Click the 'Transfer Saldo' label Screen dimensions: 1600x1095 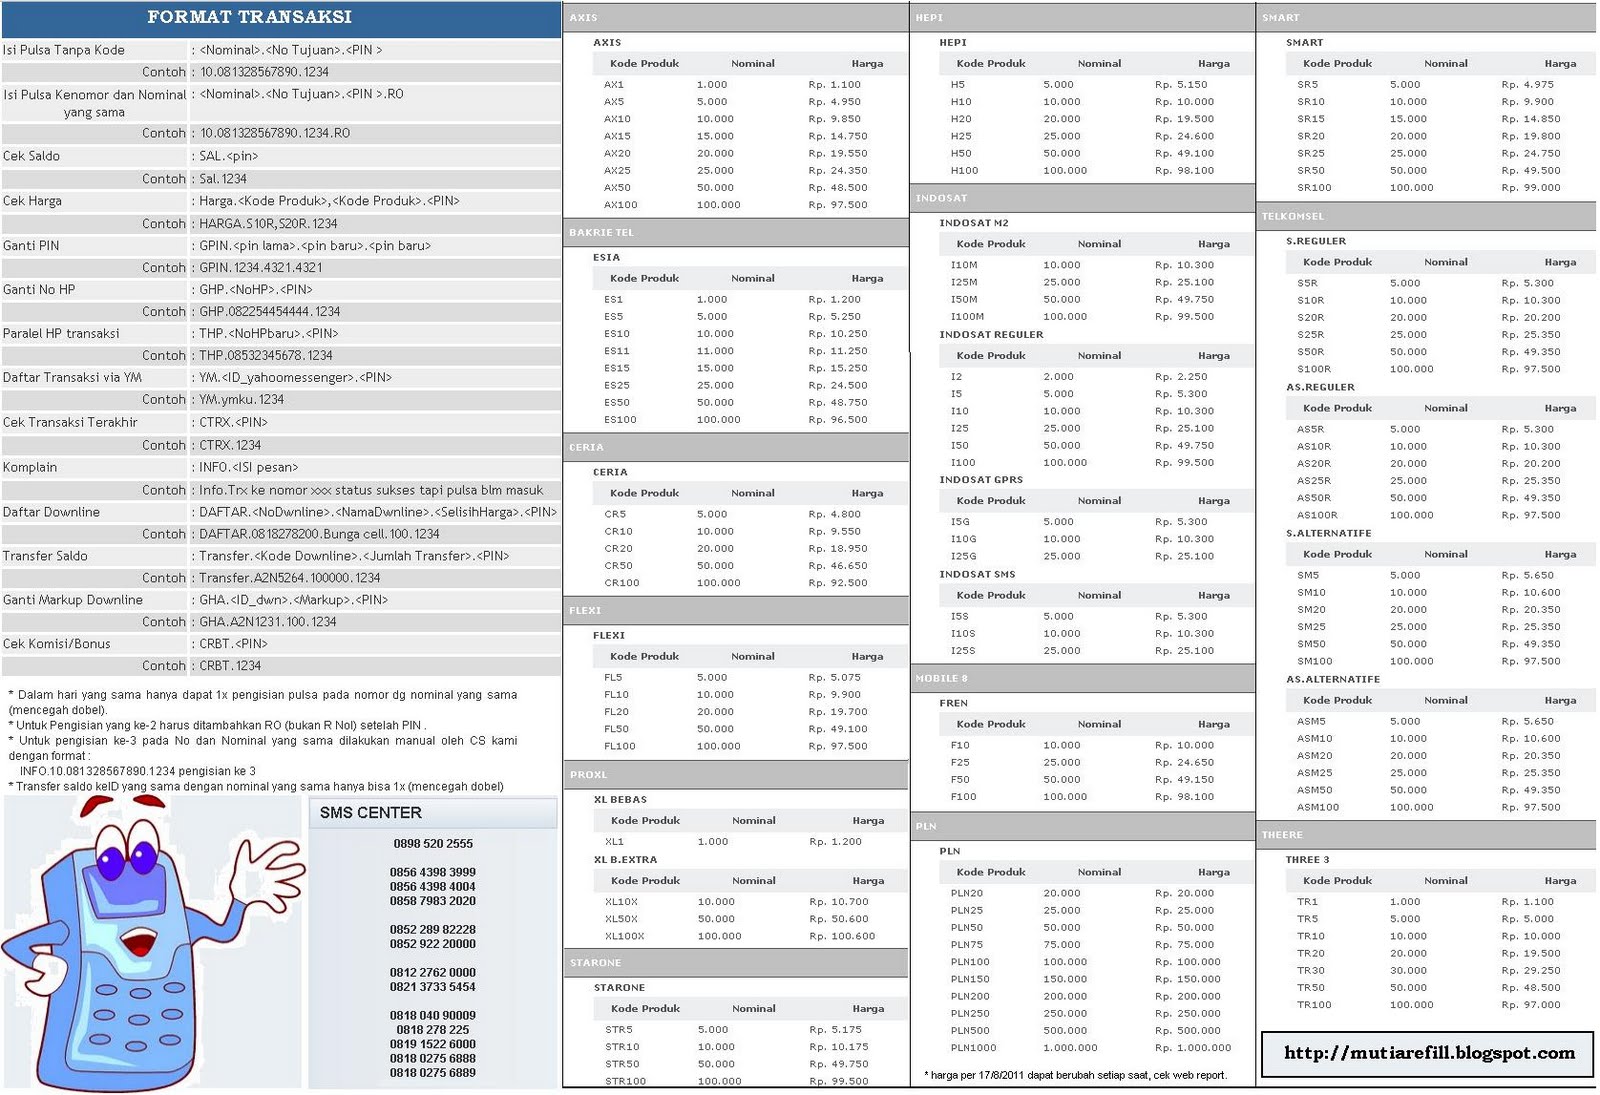point(45,556)
